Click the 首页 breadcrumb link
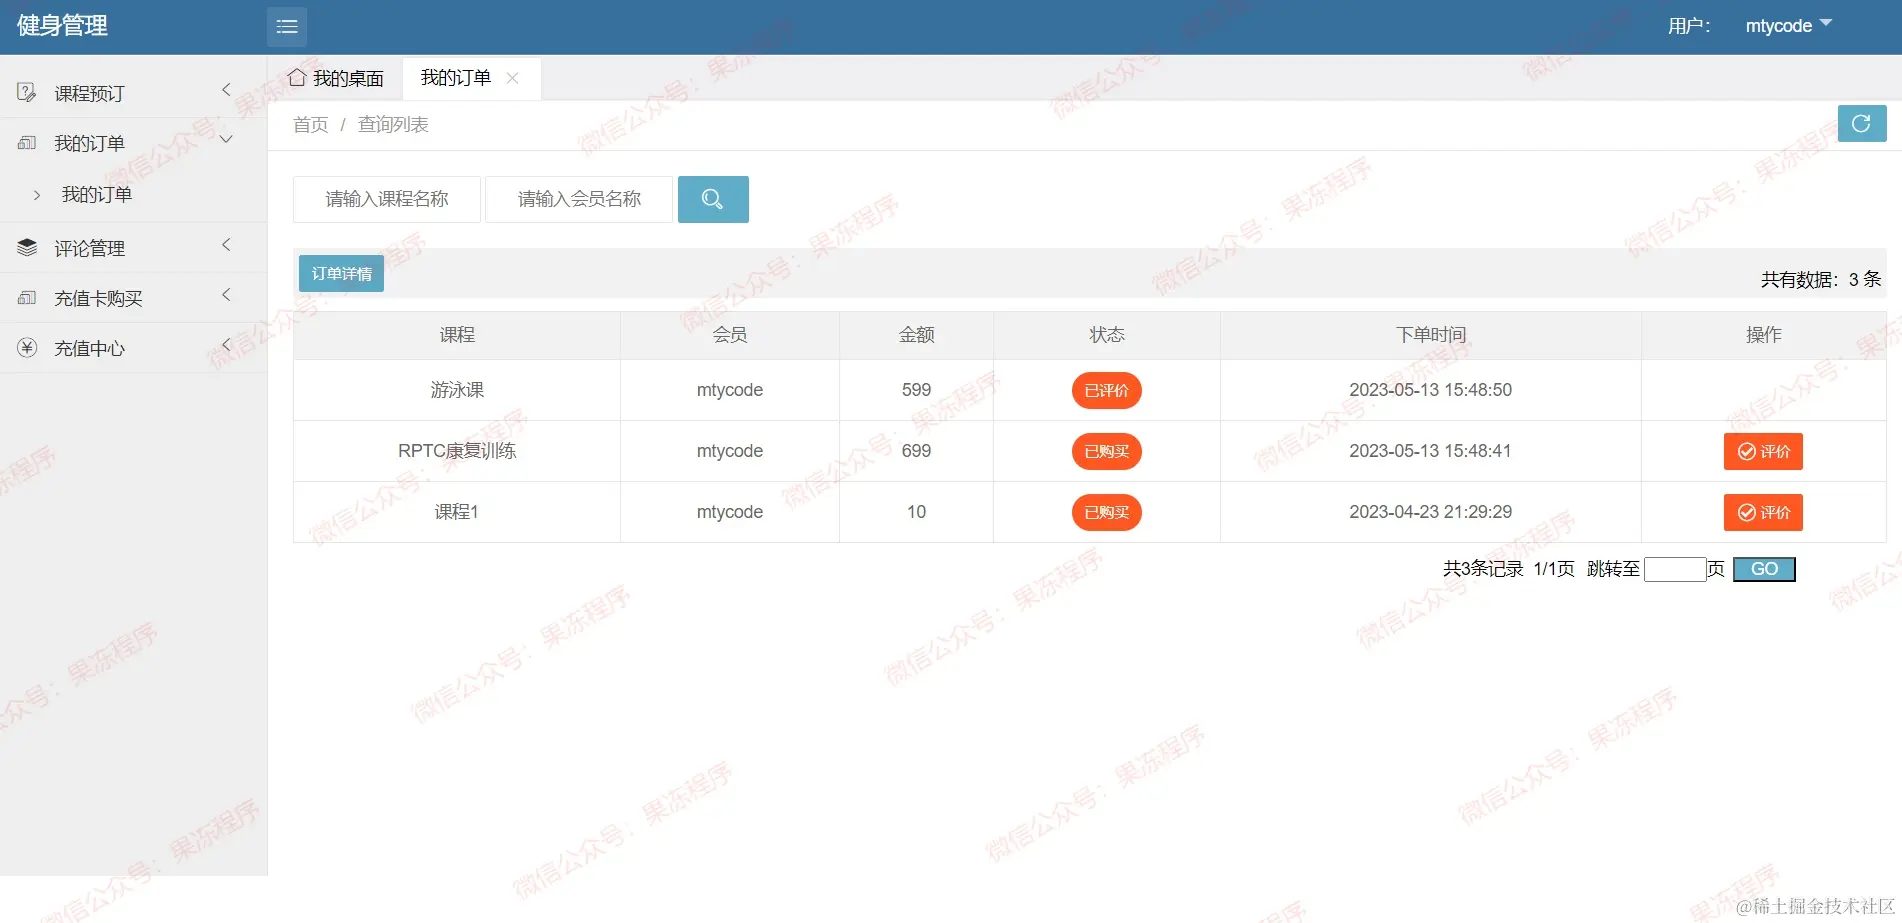This screenshot has height=923, width=1902. click(x=310, y=125)
